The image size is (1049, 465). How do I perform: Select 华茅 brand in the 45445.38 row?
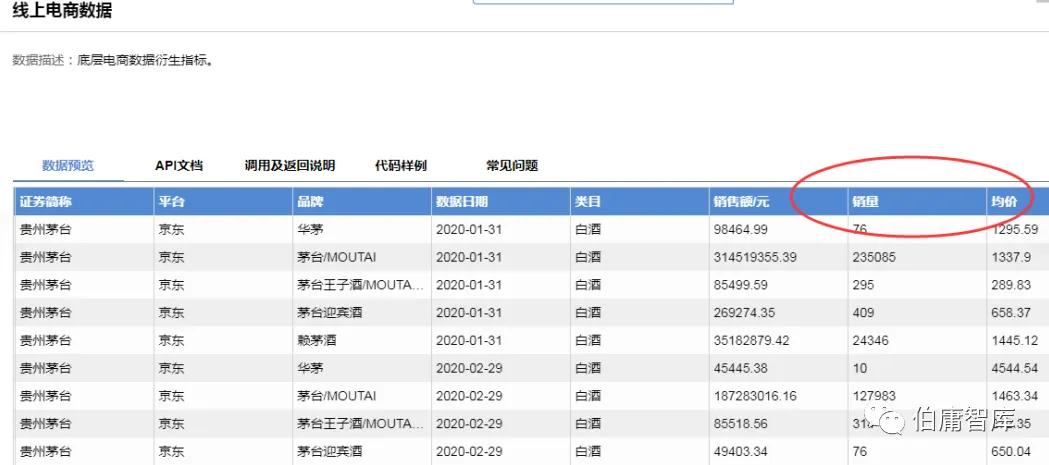pos(310,368)
